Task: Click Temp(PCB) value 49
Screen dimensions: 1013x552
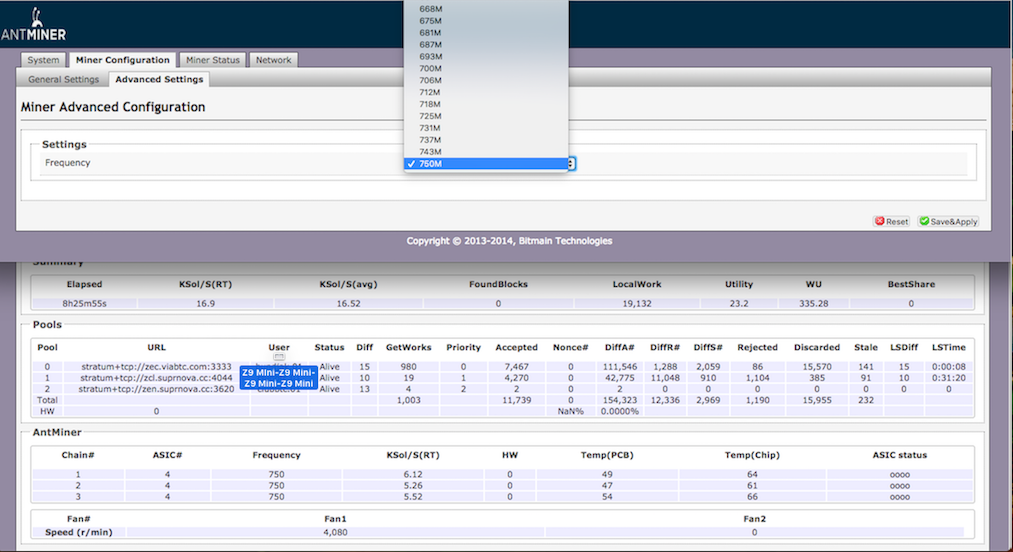Action: point(607,474)
